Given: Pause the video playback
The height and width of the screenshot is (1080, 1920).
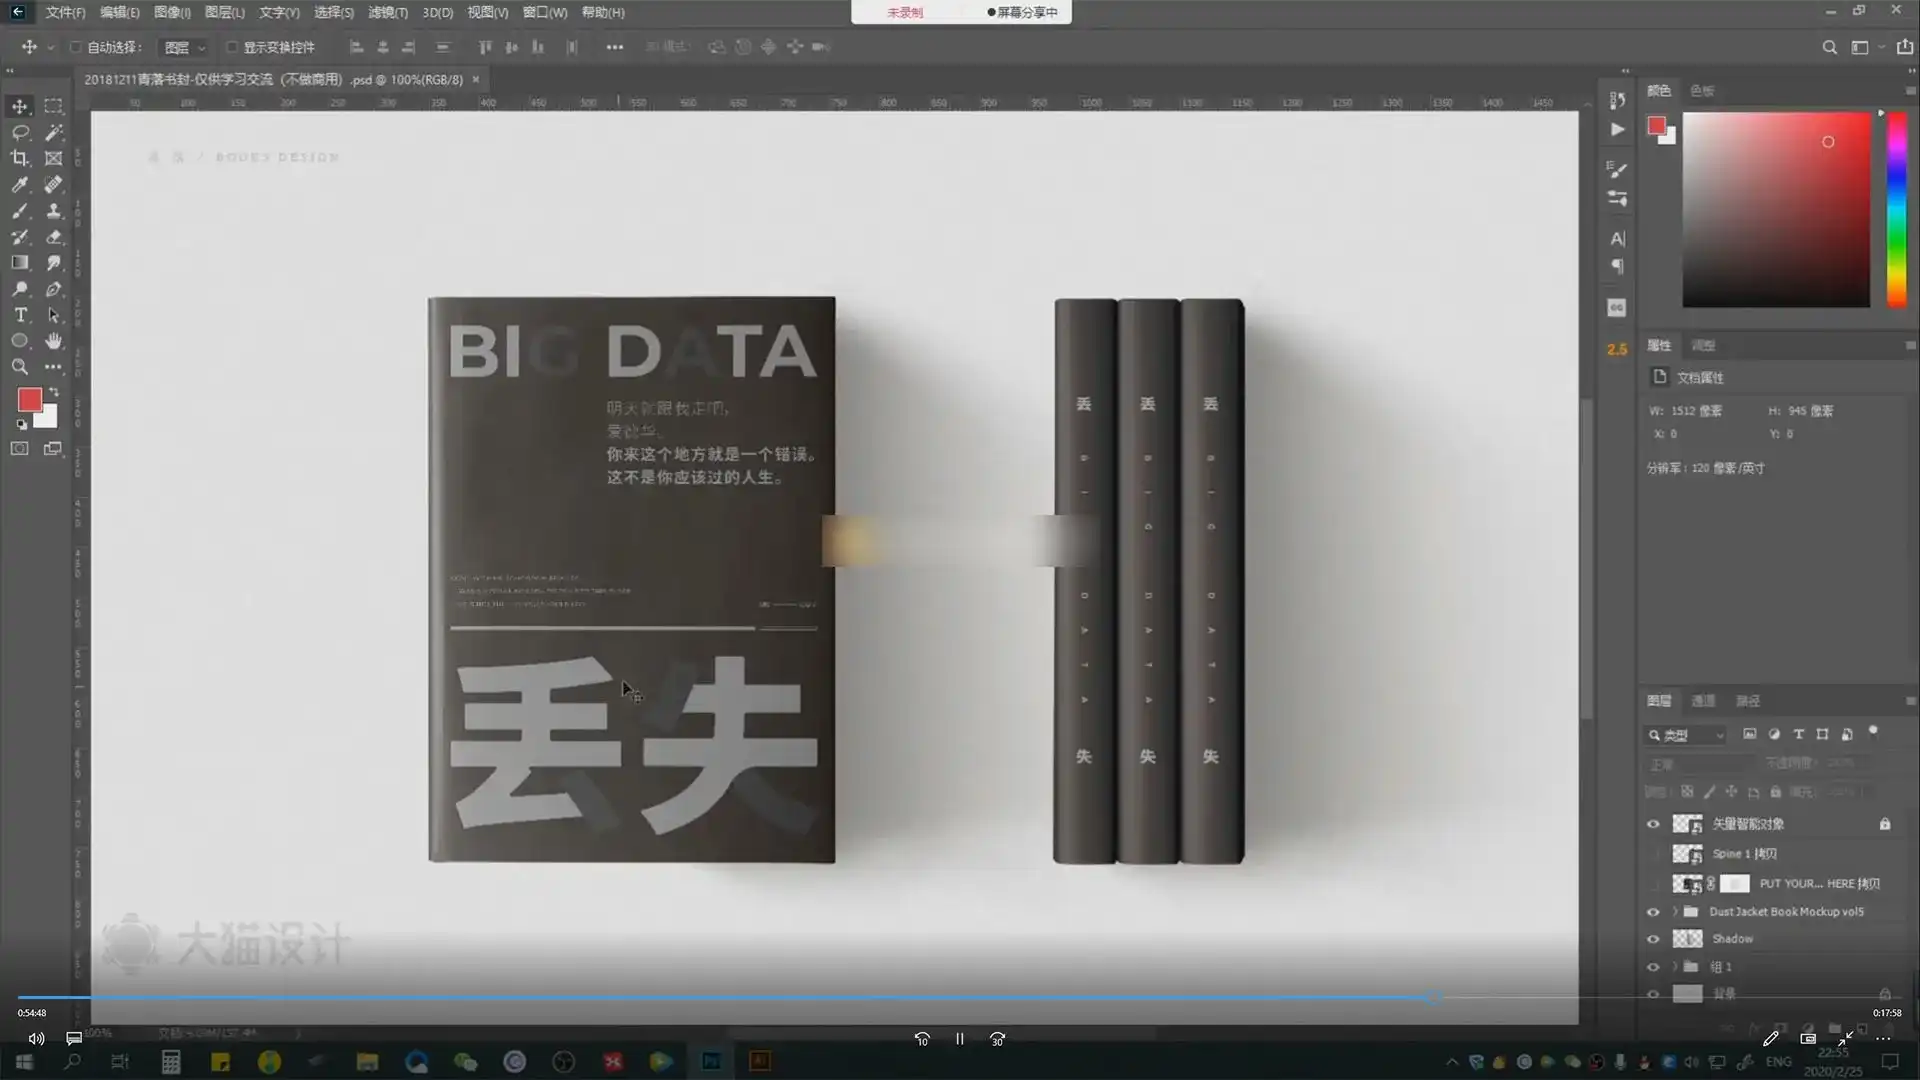Looking at the screenshot, I should [x=959, y=1039].
